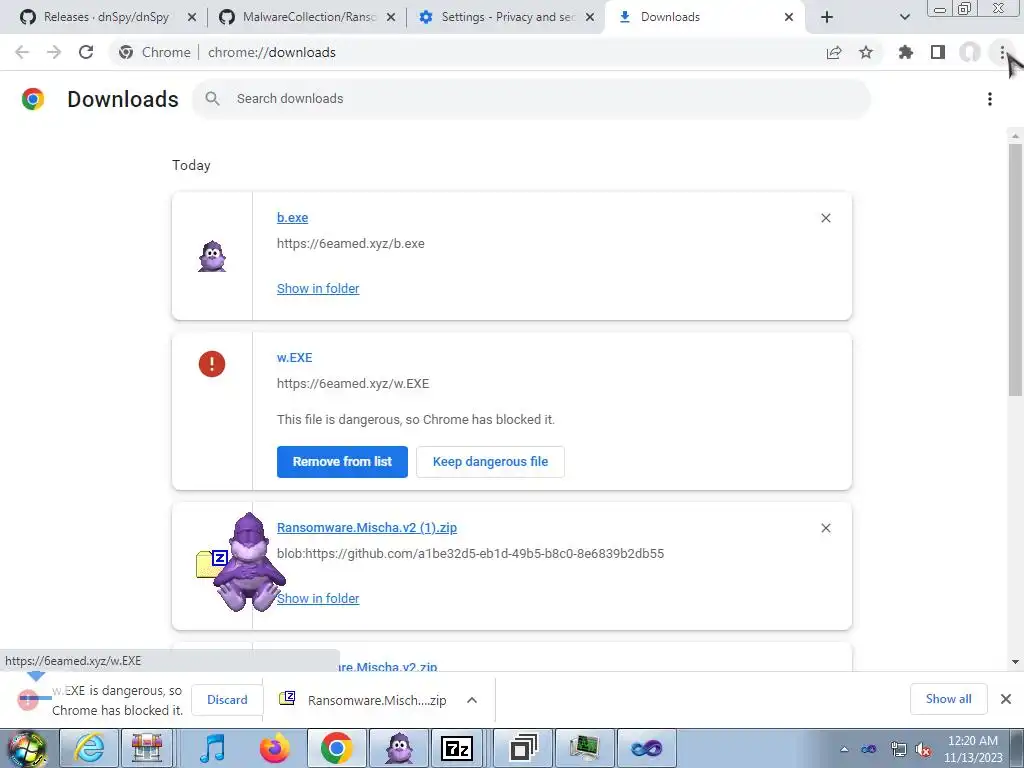
Task: Show Ransomware.Mischa.v2 (1).zip in folder
Action: (318, 598)
